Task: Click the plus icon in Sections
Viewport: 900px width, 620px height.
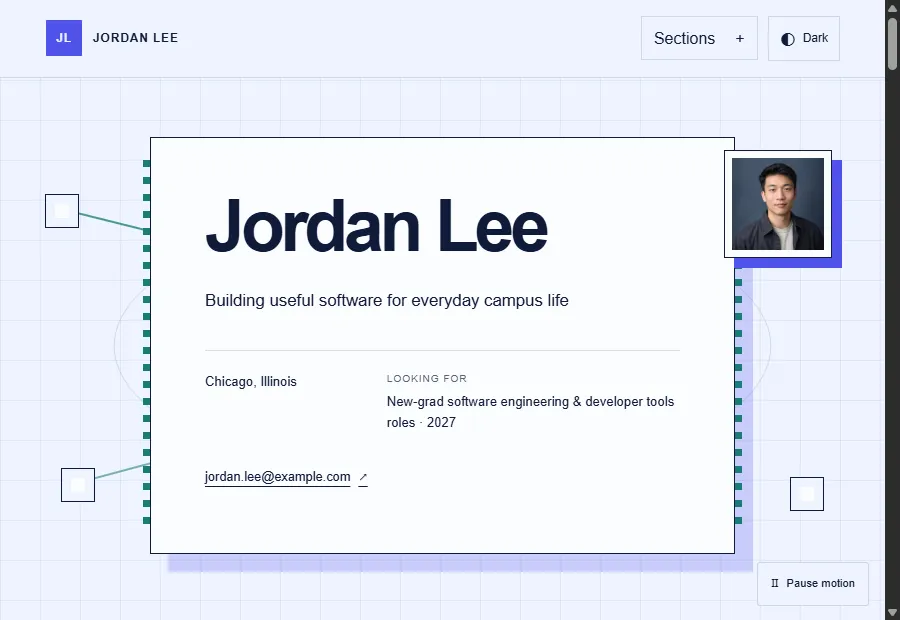Action: tap(740, 38)
